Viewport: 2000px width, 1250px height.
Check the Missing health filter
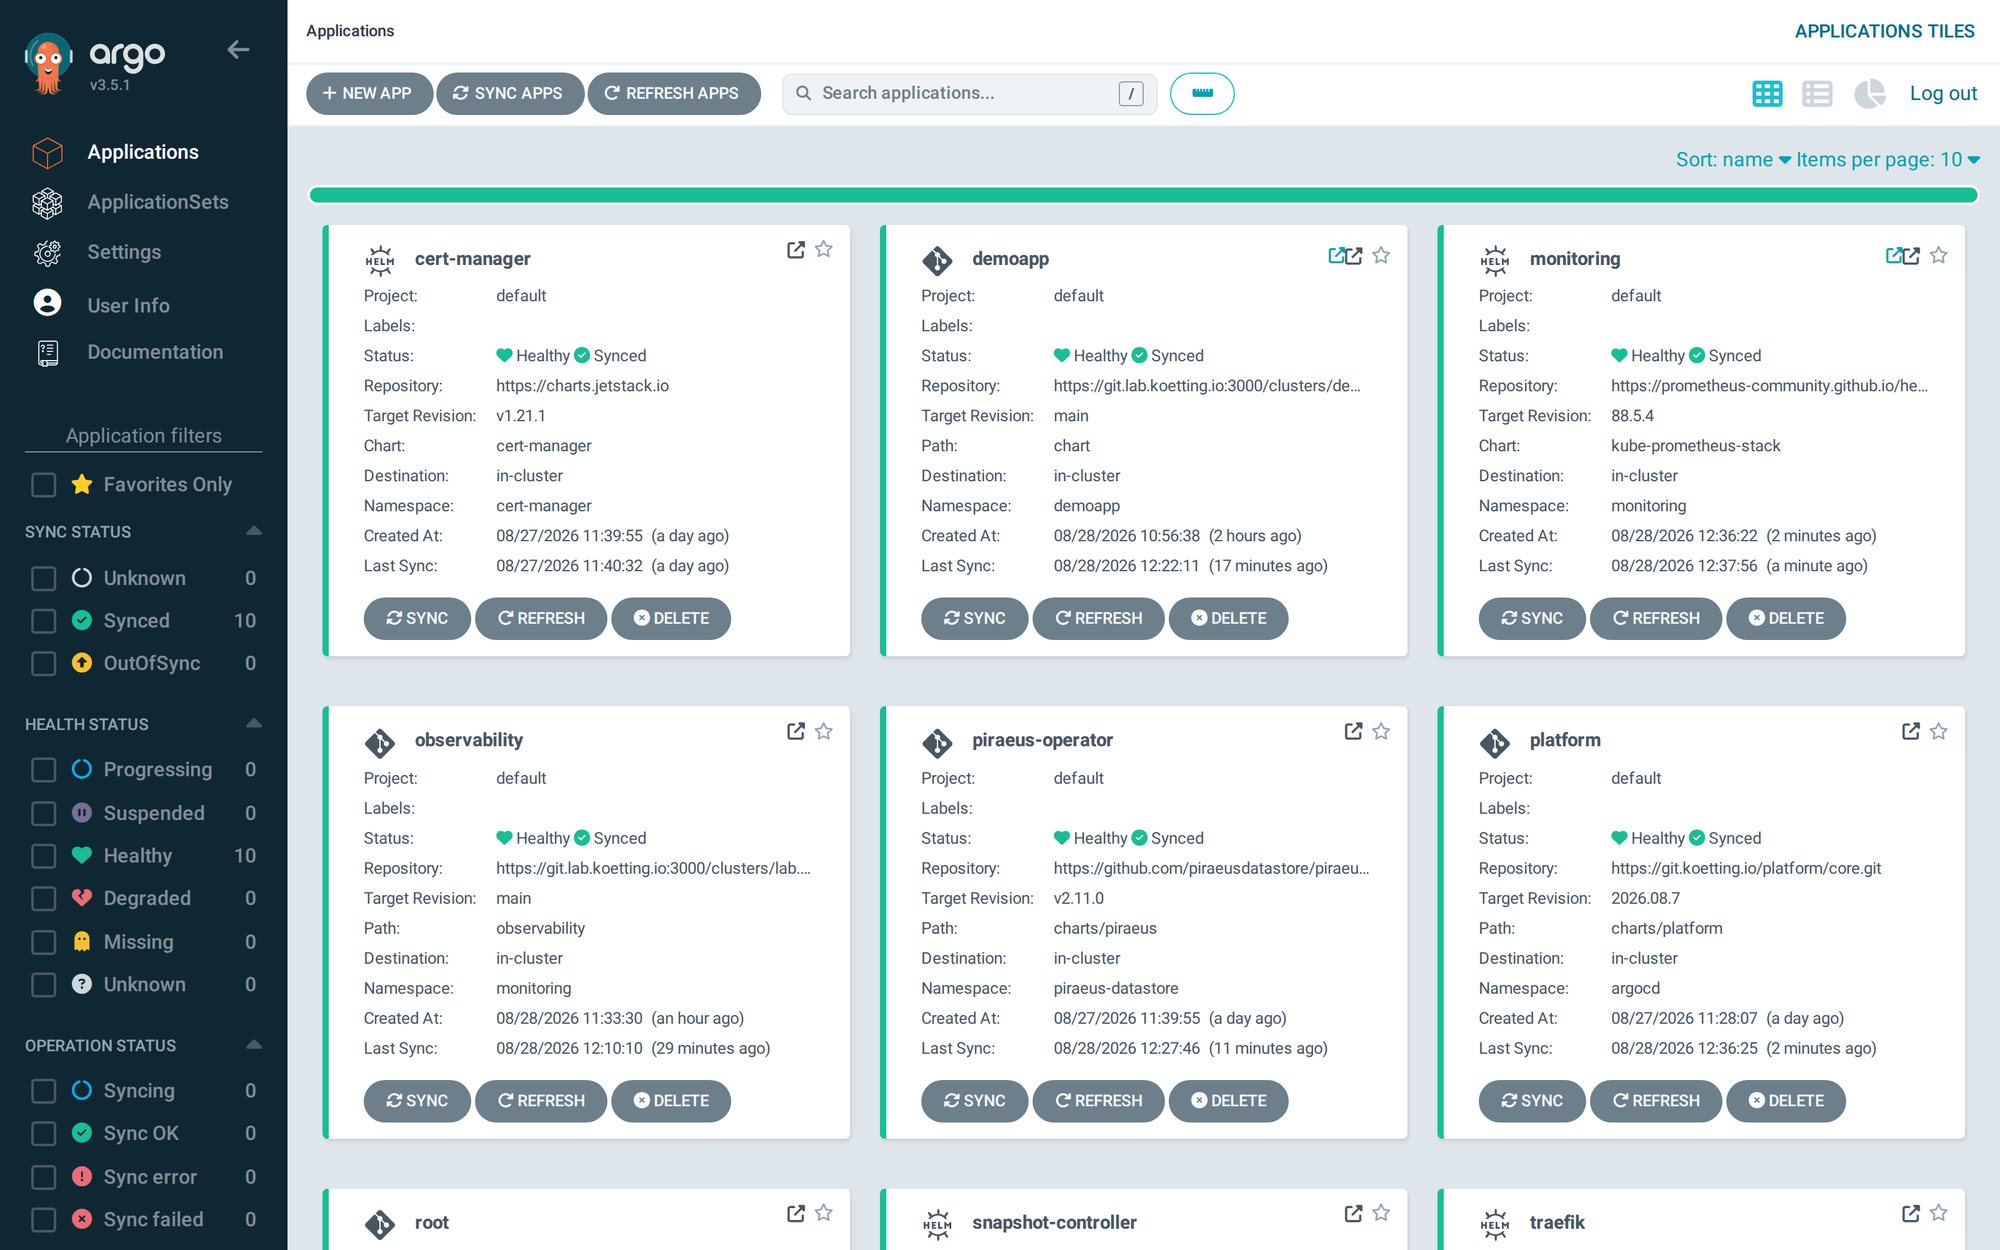pyautogui.click(x=44, y=943)
